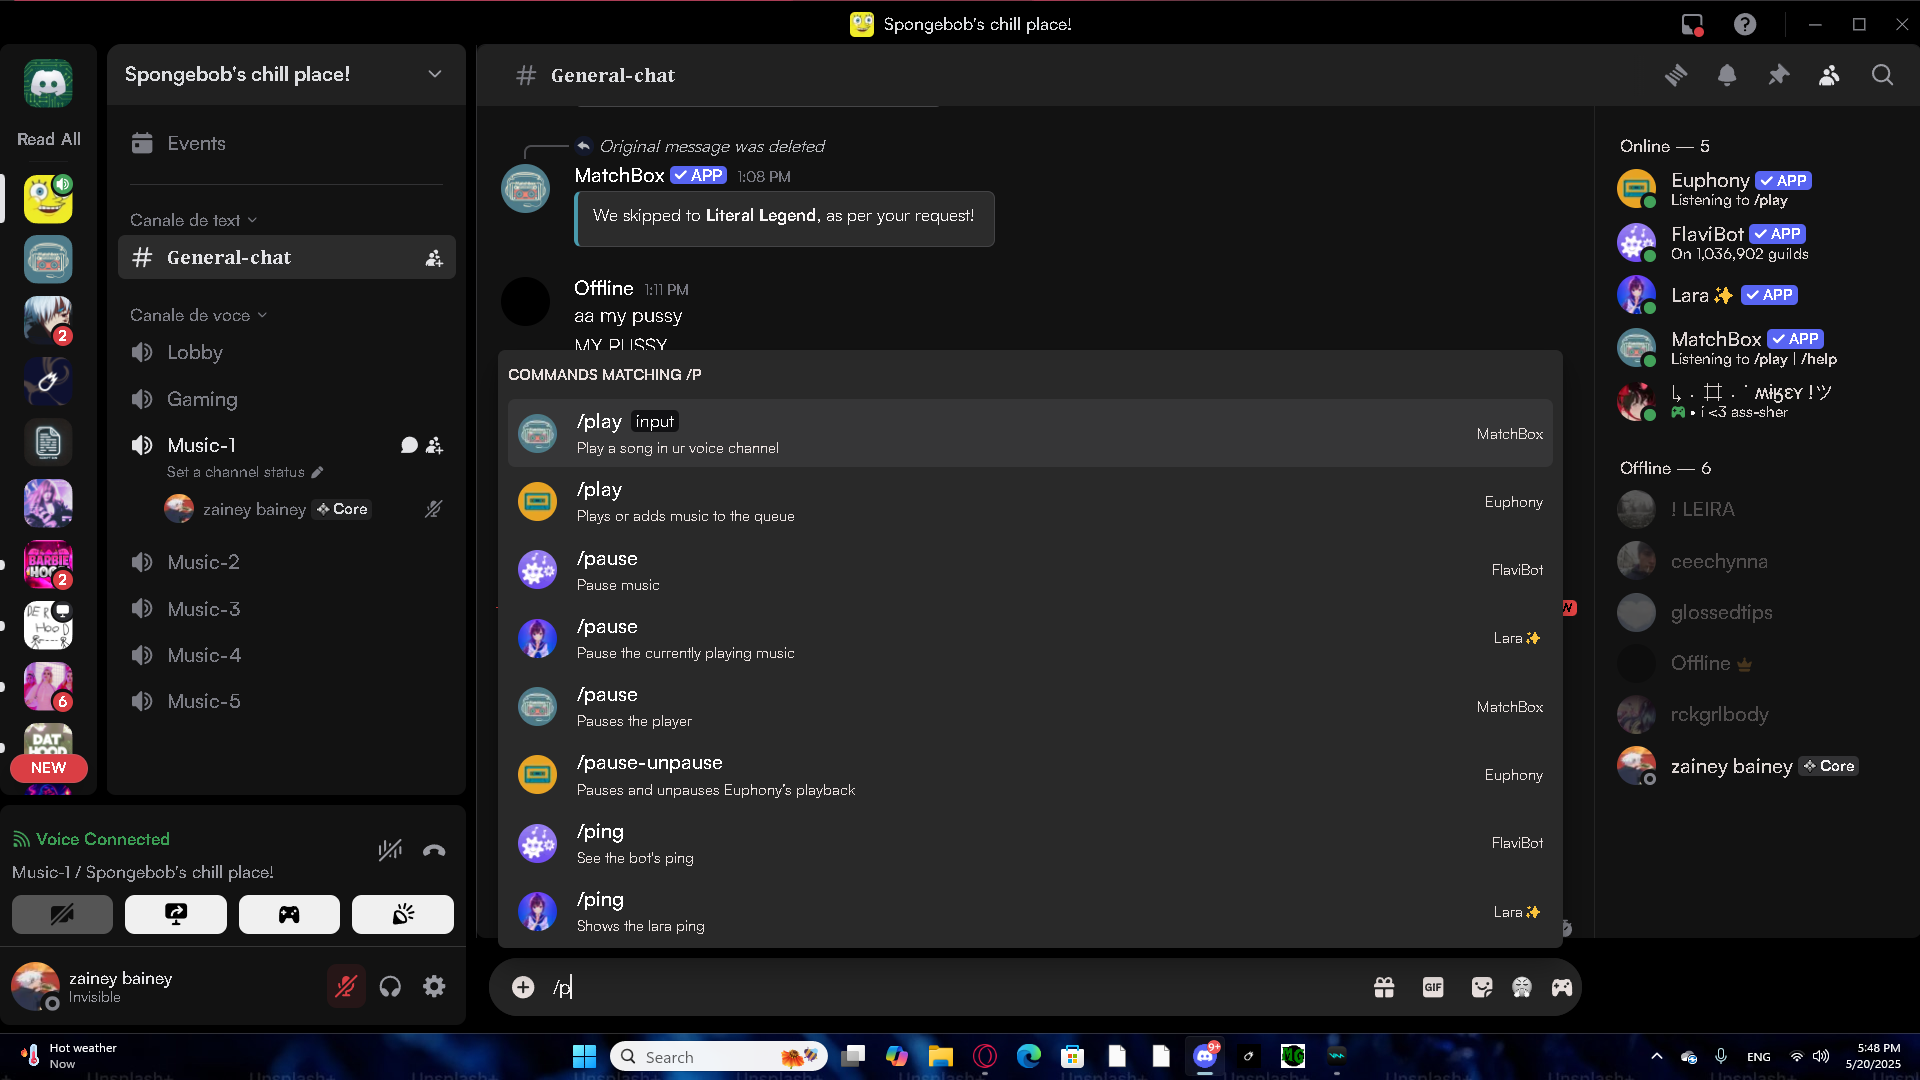The height and width of the screenshot is (1080, 1920).
Task: Toggle the member list
Action: click(x=1829, y=75)
